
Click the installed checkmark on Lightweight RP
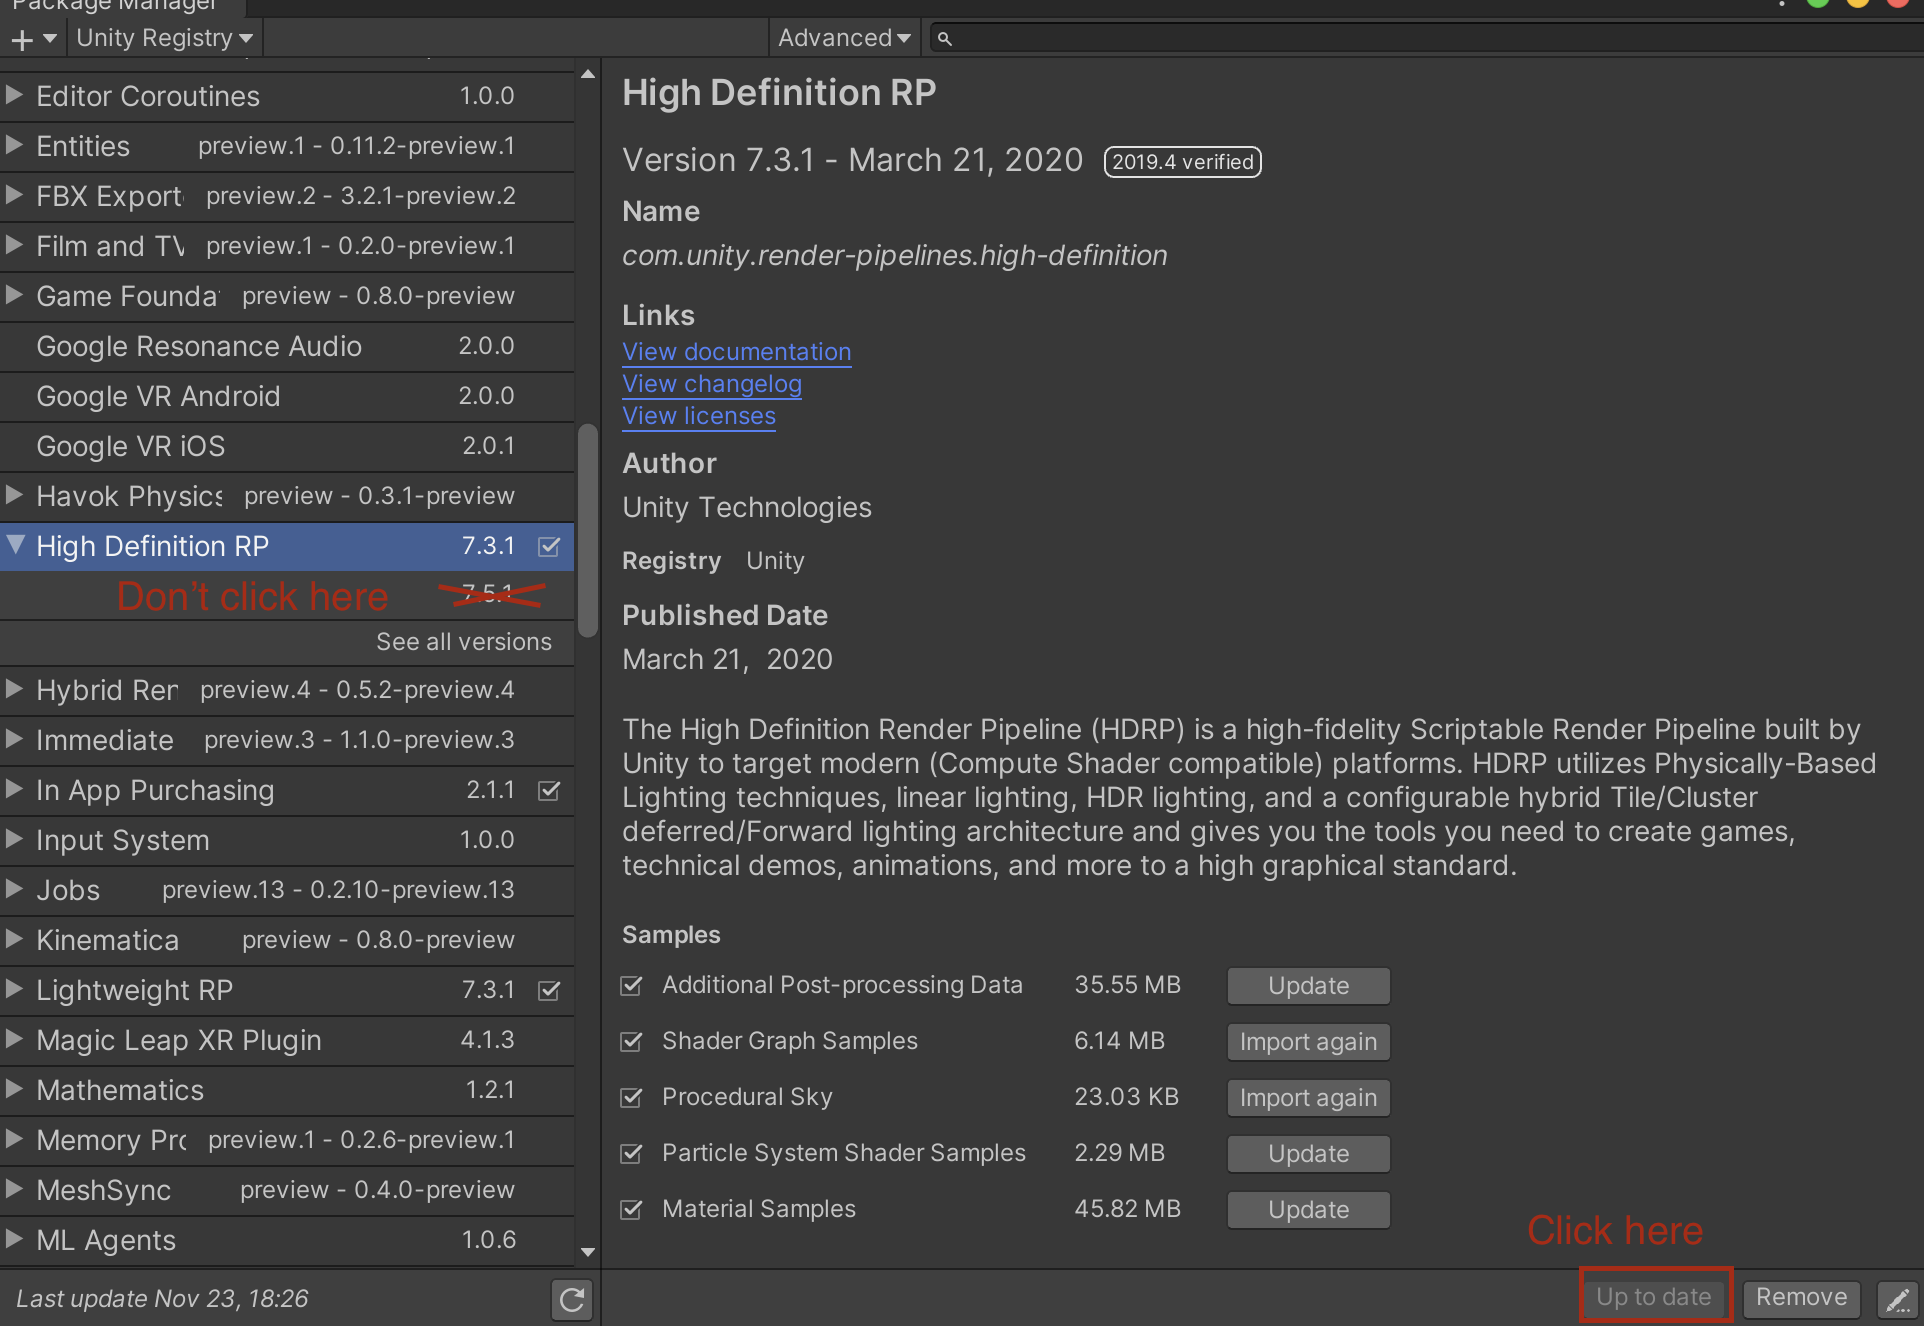point(549,990)
